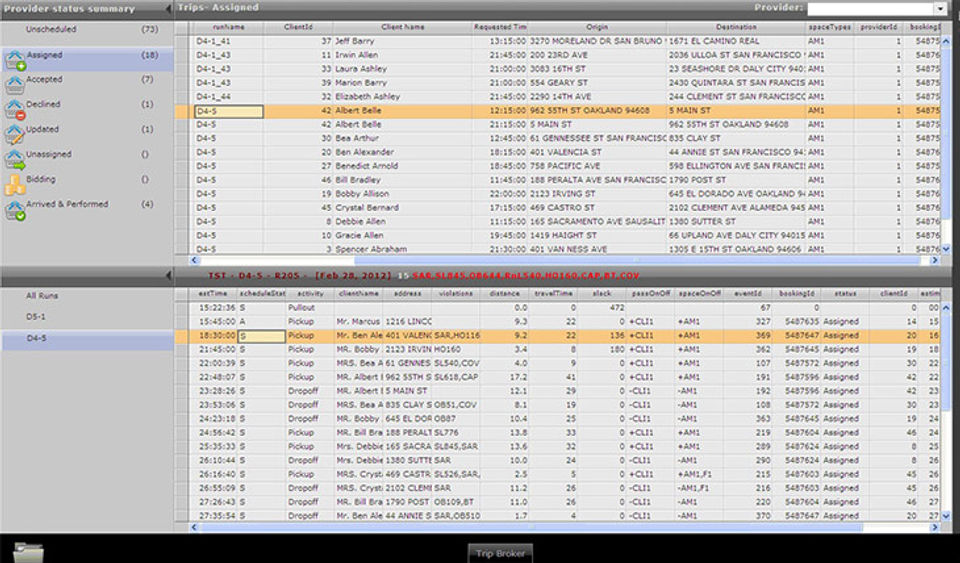Viewport: 960px width, 563px height.
Task: Select the Unassigned status label
Action: click(x=48, y=154)
